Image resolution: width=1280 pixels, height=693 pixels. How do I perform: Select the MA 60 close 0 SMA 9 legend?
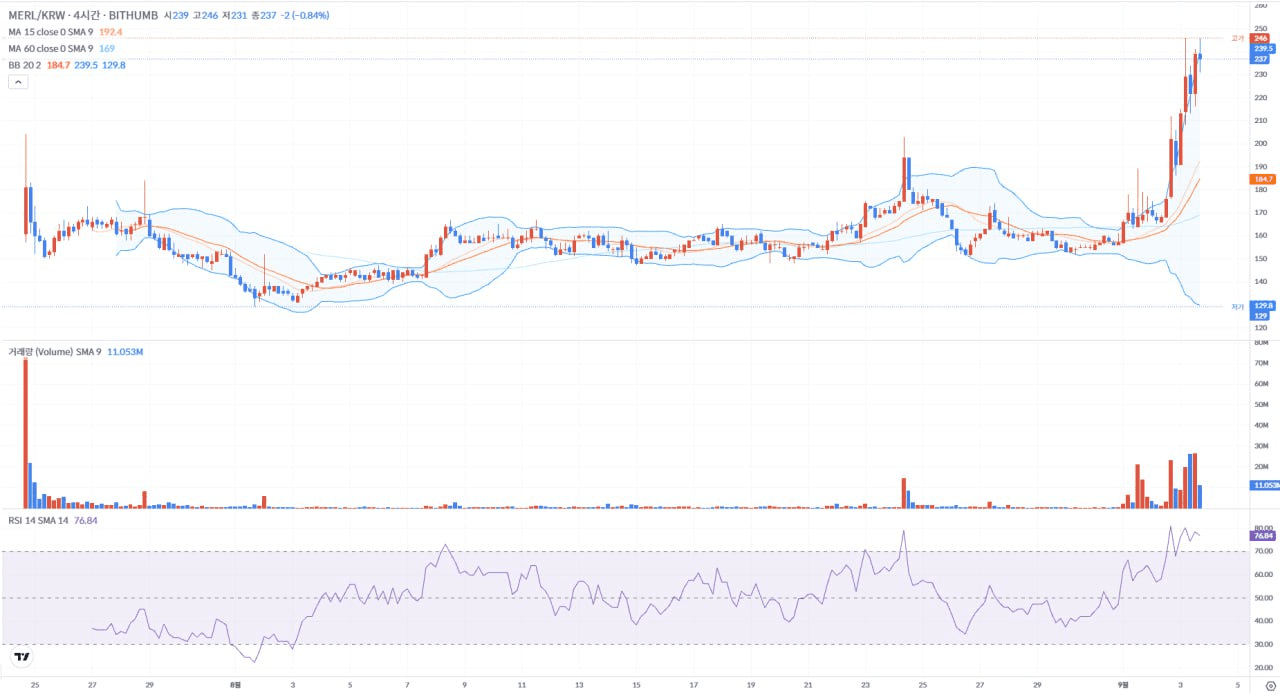click(51, 48)
